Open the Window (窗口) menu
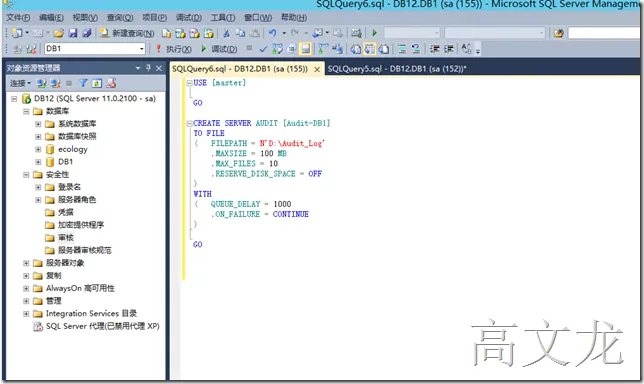The width and height of the screenshot is (644, 384). click(258, 18)
